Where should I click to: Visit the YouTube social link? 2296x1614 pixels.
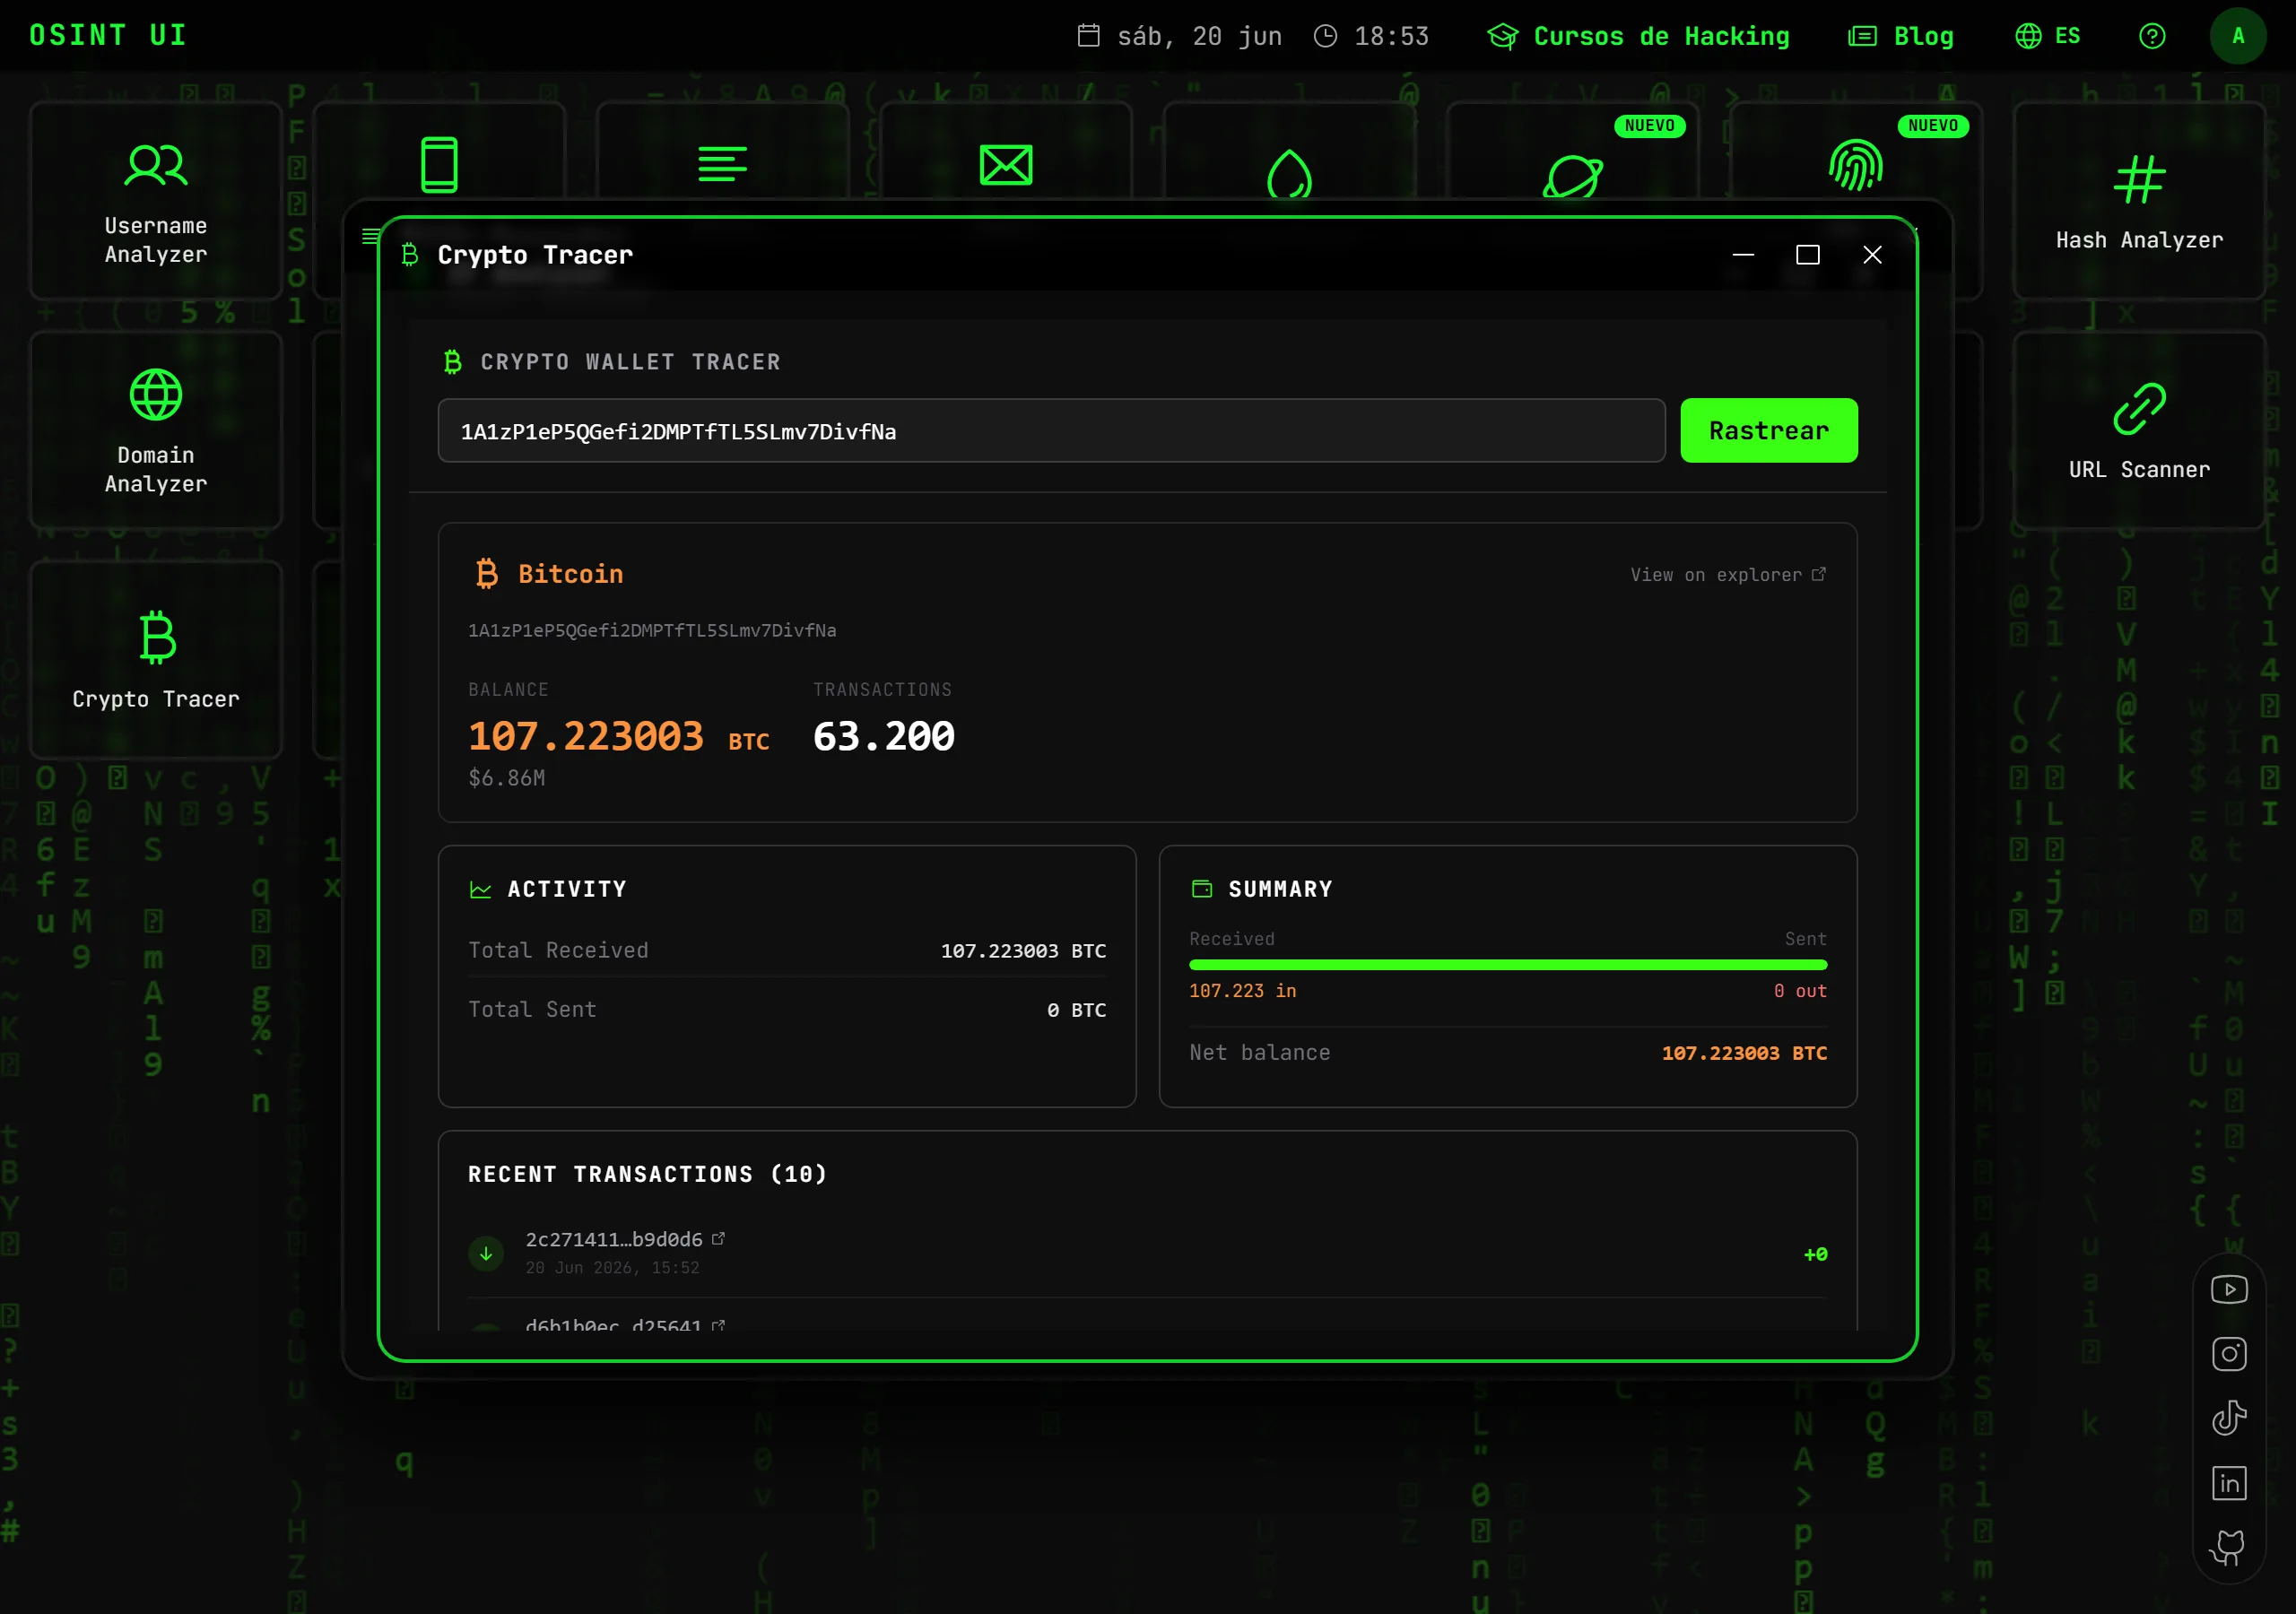tap(2229, 1289)
